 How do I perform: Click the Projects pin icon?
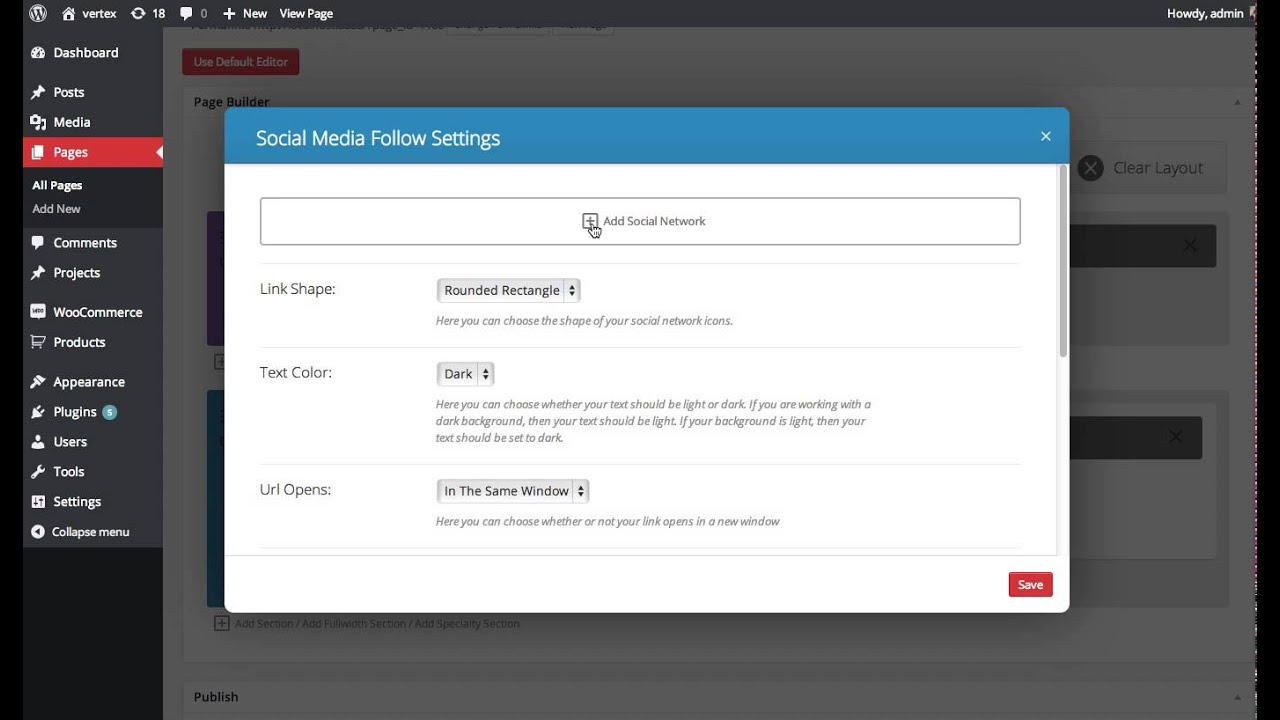pos(38,272)
